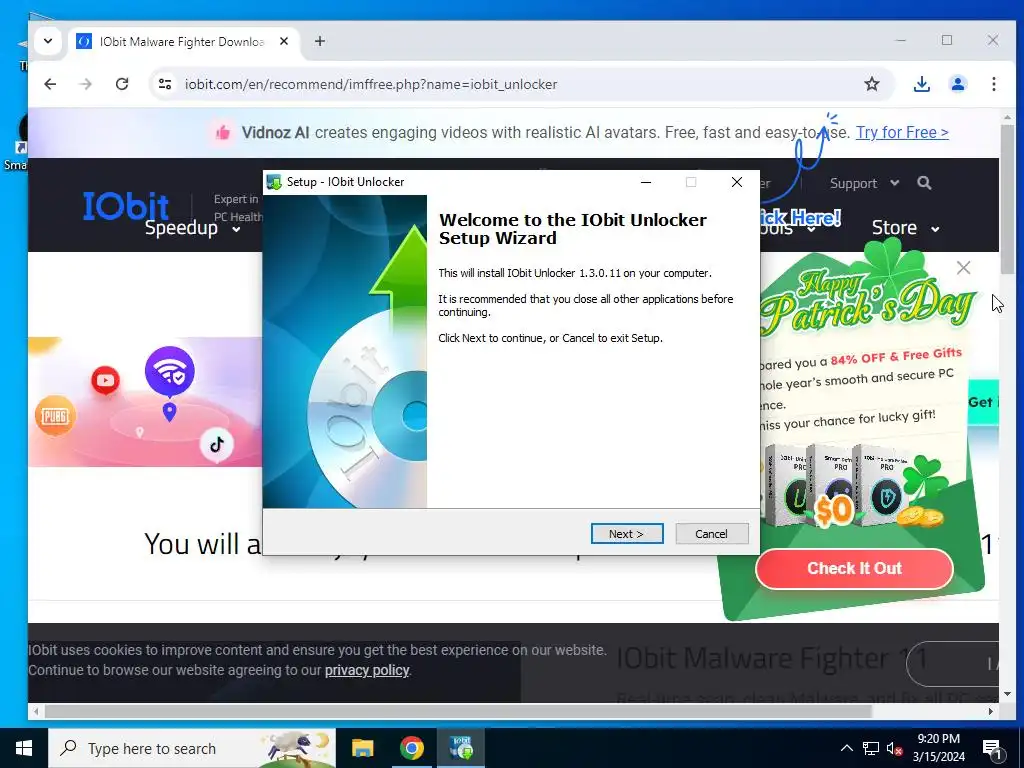Screen dimensions: 1024x768
Task: Expand the Support dropdown on IObit site
Action: click(864, 184)
